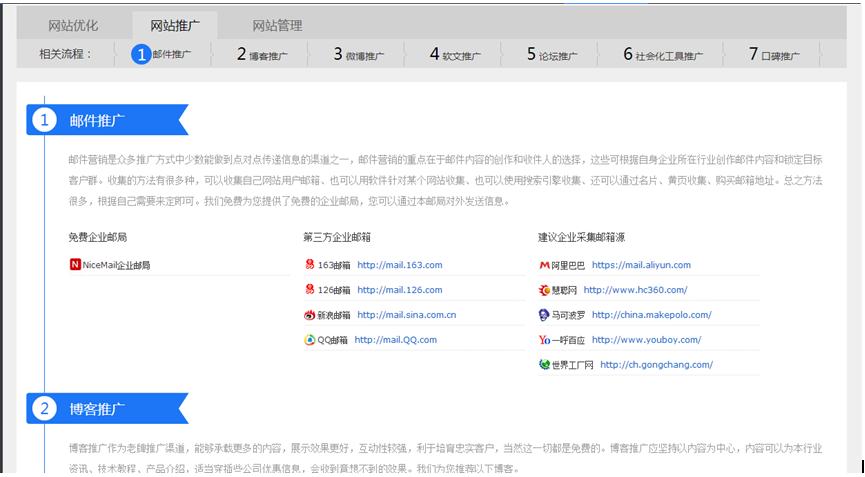Open the http://ch.gongchang.com/ link
Screen dimensions: 865x477
click(x=656, y=365)
